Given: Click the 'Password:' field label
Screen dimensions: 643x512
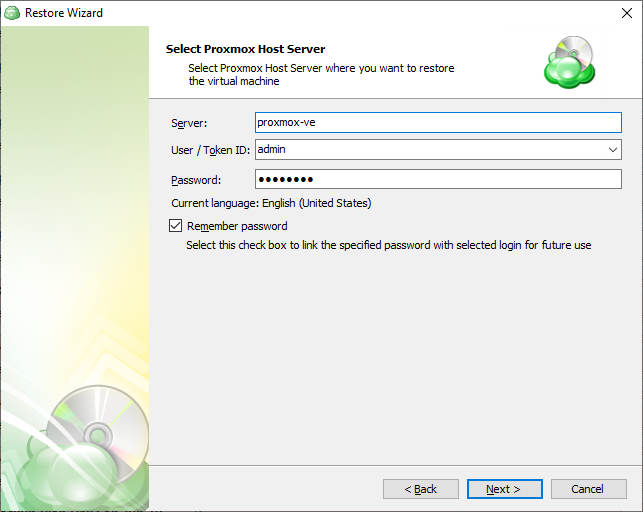Looking at the screenshot, I should pyautogui.click(x=196, y=180).
